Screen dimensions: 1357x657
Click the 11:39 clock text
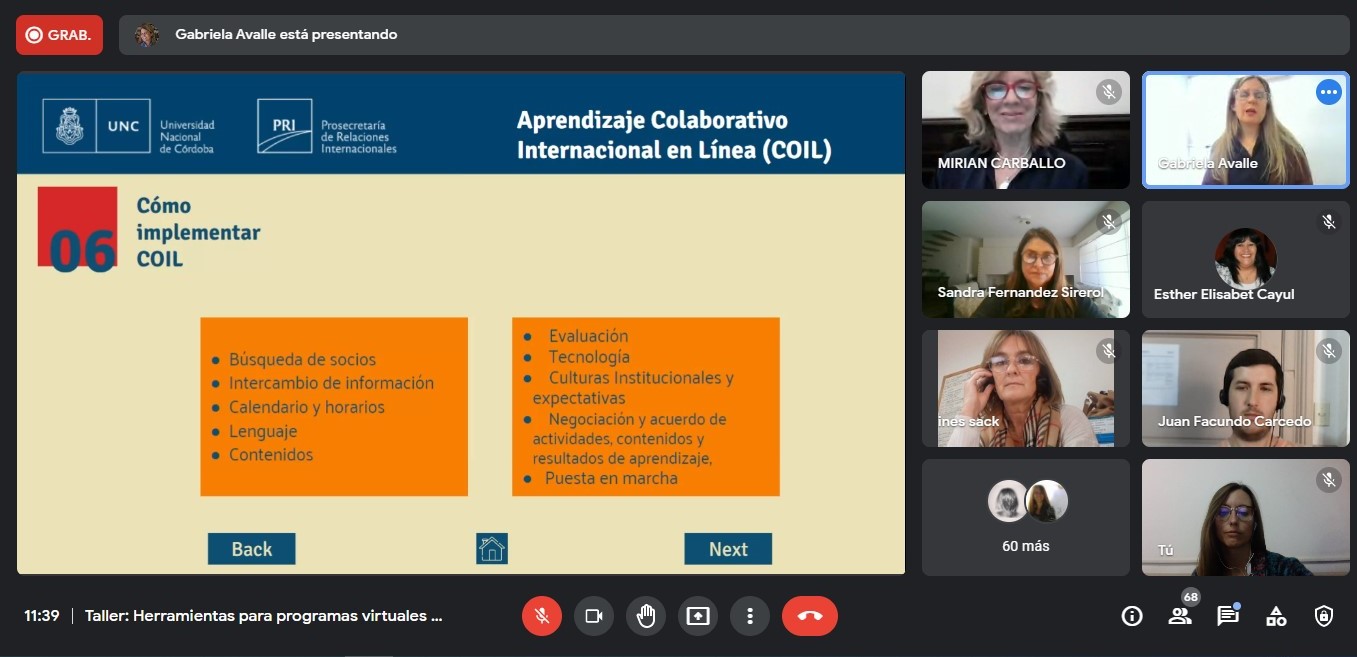click(42, 616)
